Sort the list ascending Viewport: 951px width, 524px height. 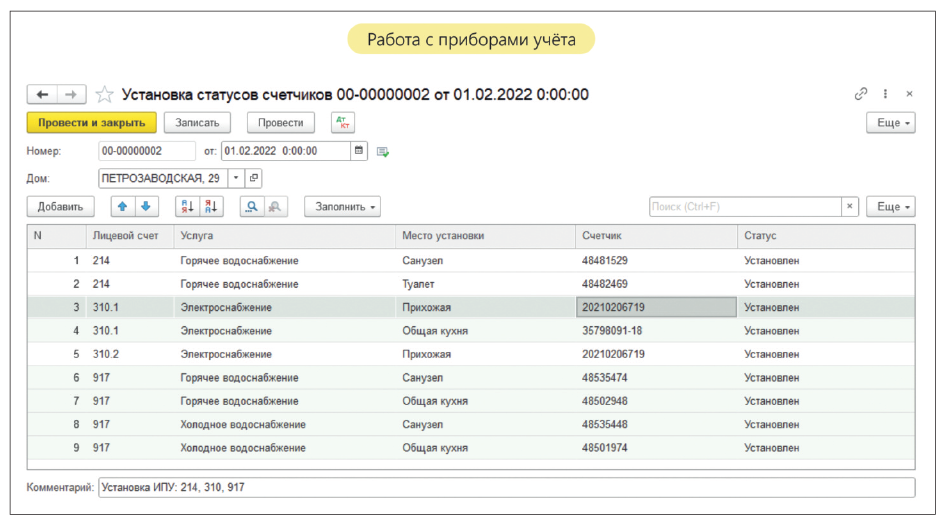(x=187, y=206)
